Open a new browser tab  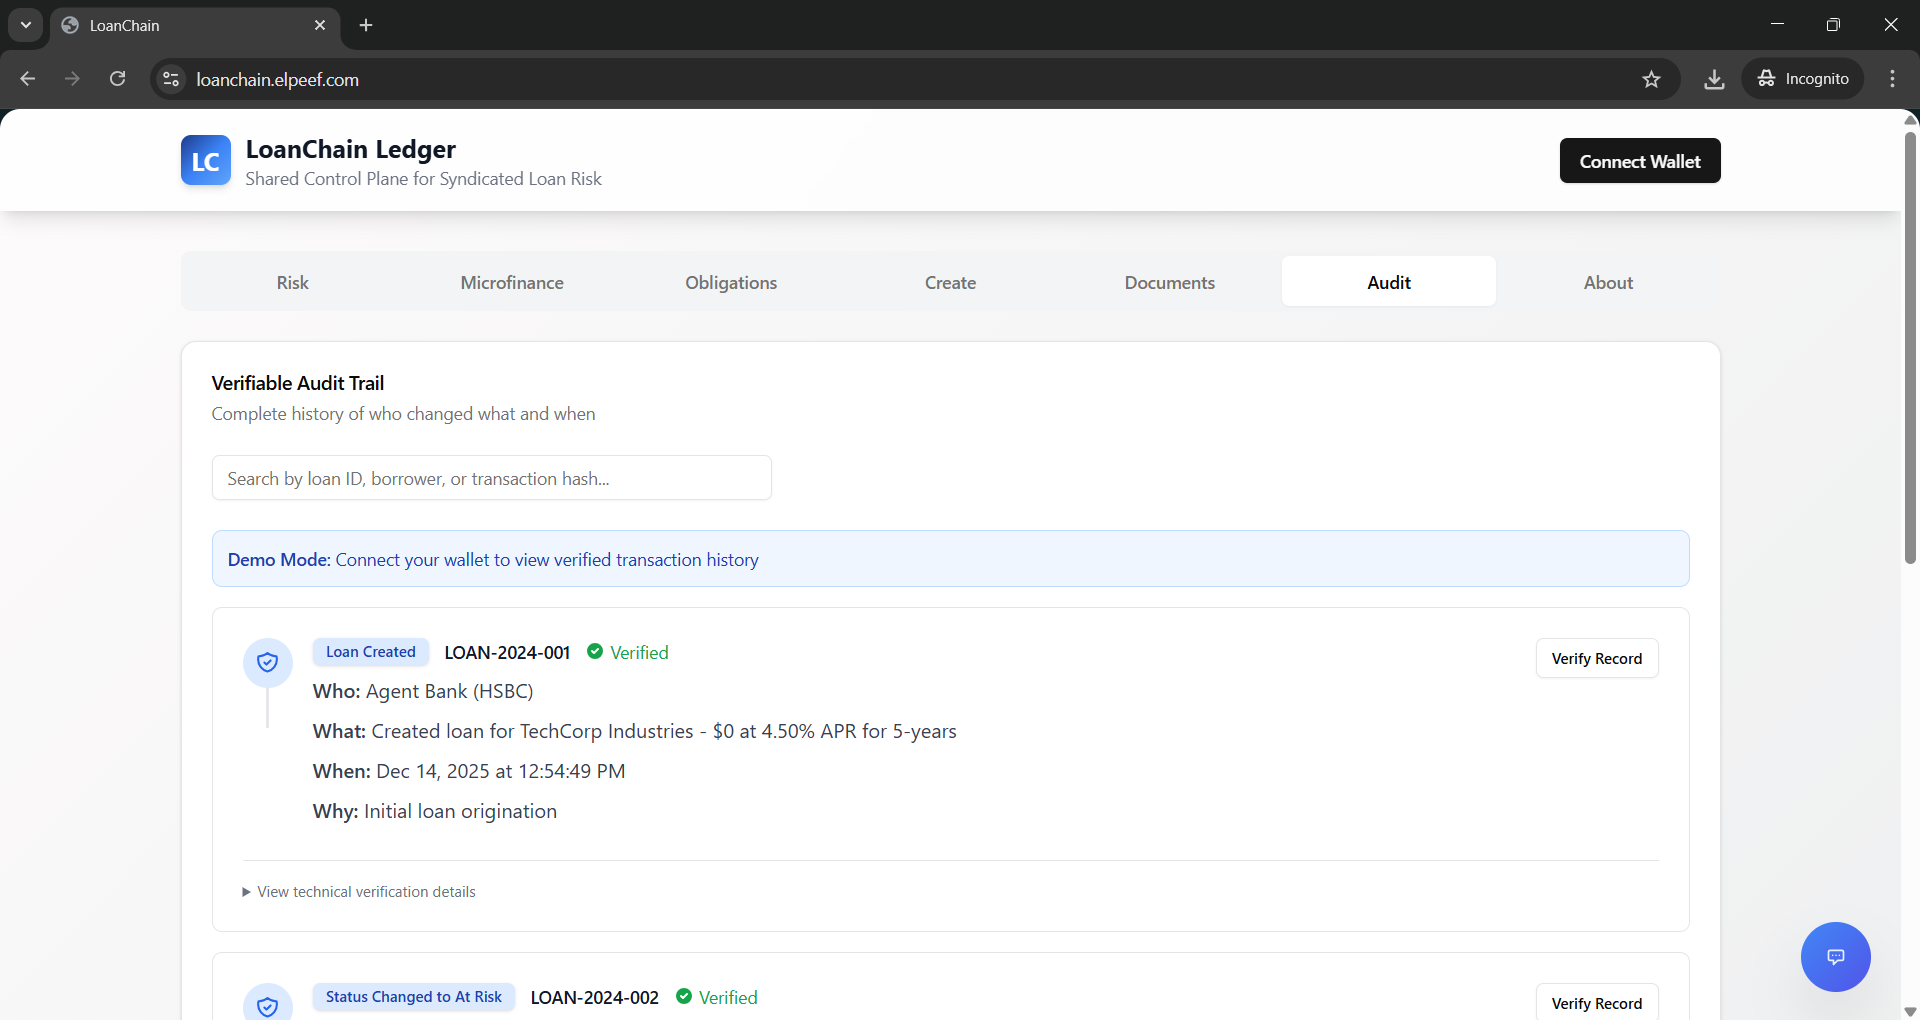(x=366, y=25)
